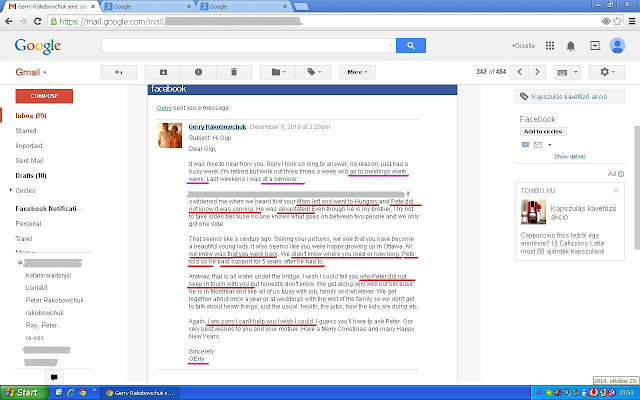Bookmark page with the star icon
The width and height of the screenshot is (640, 400).
click(618, 21)
